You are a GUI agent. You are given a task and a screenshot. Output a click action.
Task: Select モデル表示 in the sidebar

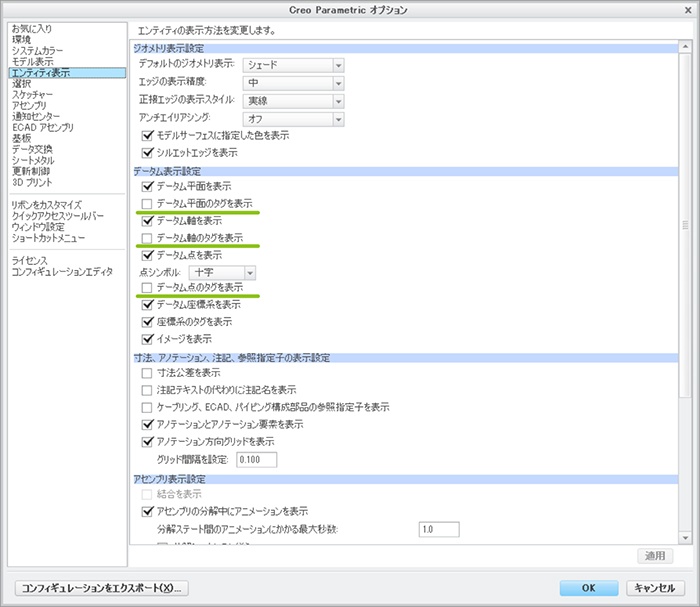32,61
